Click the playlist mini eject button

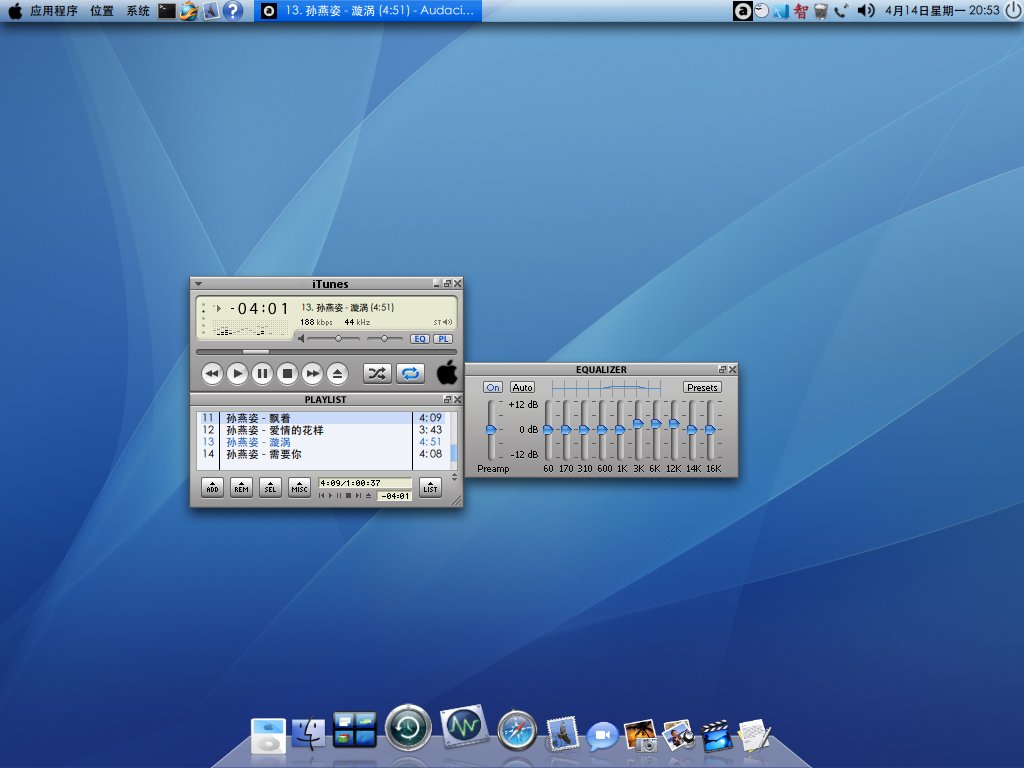[x=368, y=496]
